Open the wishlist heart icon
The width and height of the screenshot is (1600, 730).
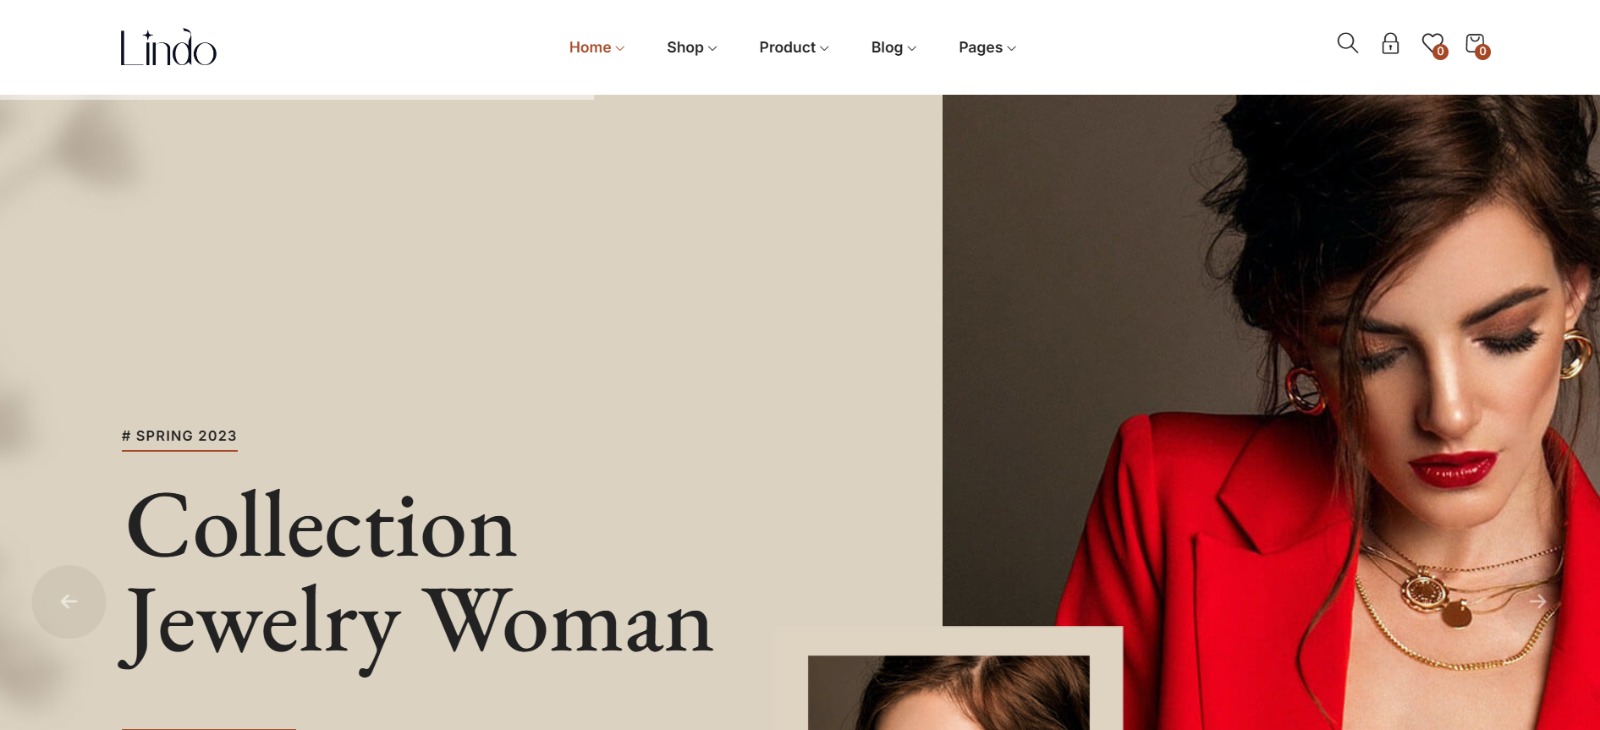pos(1432,43)
